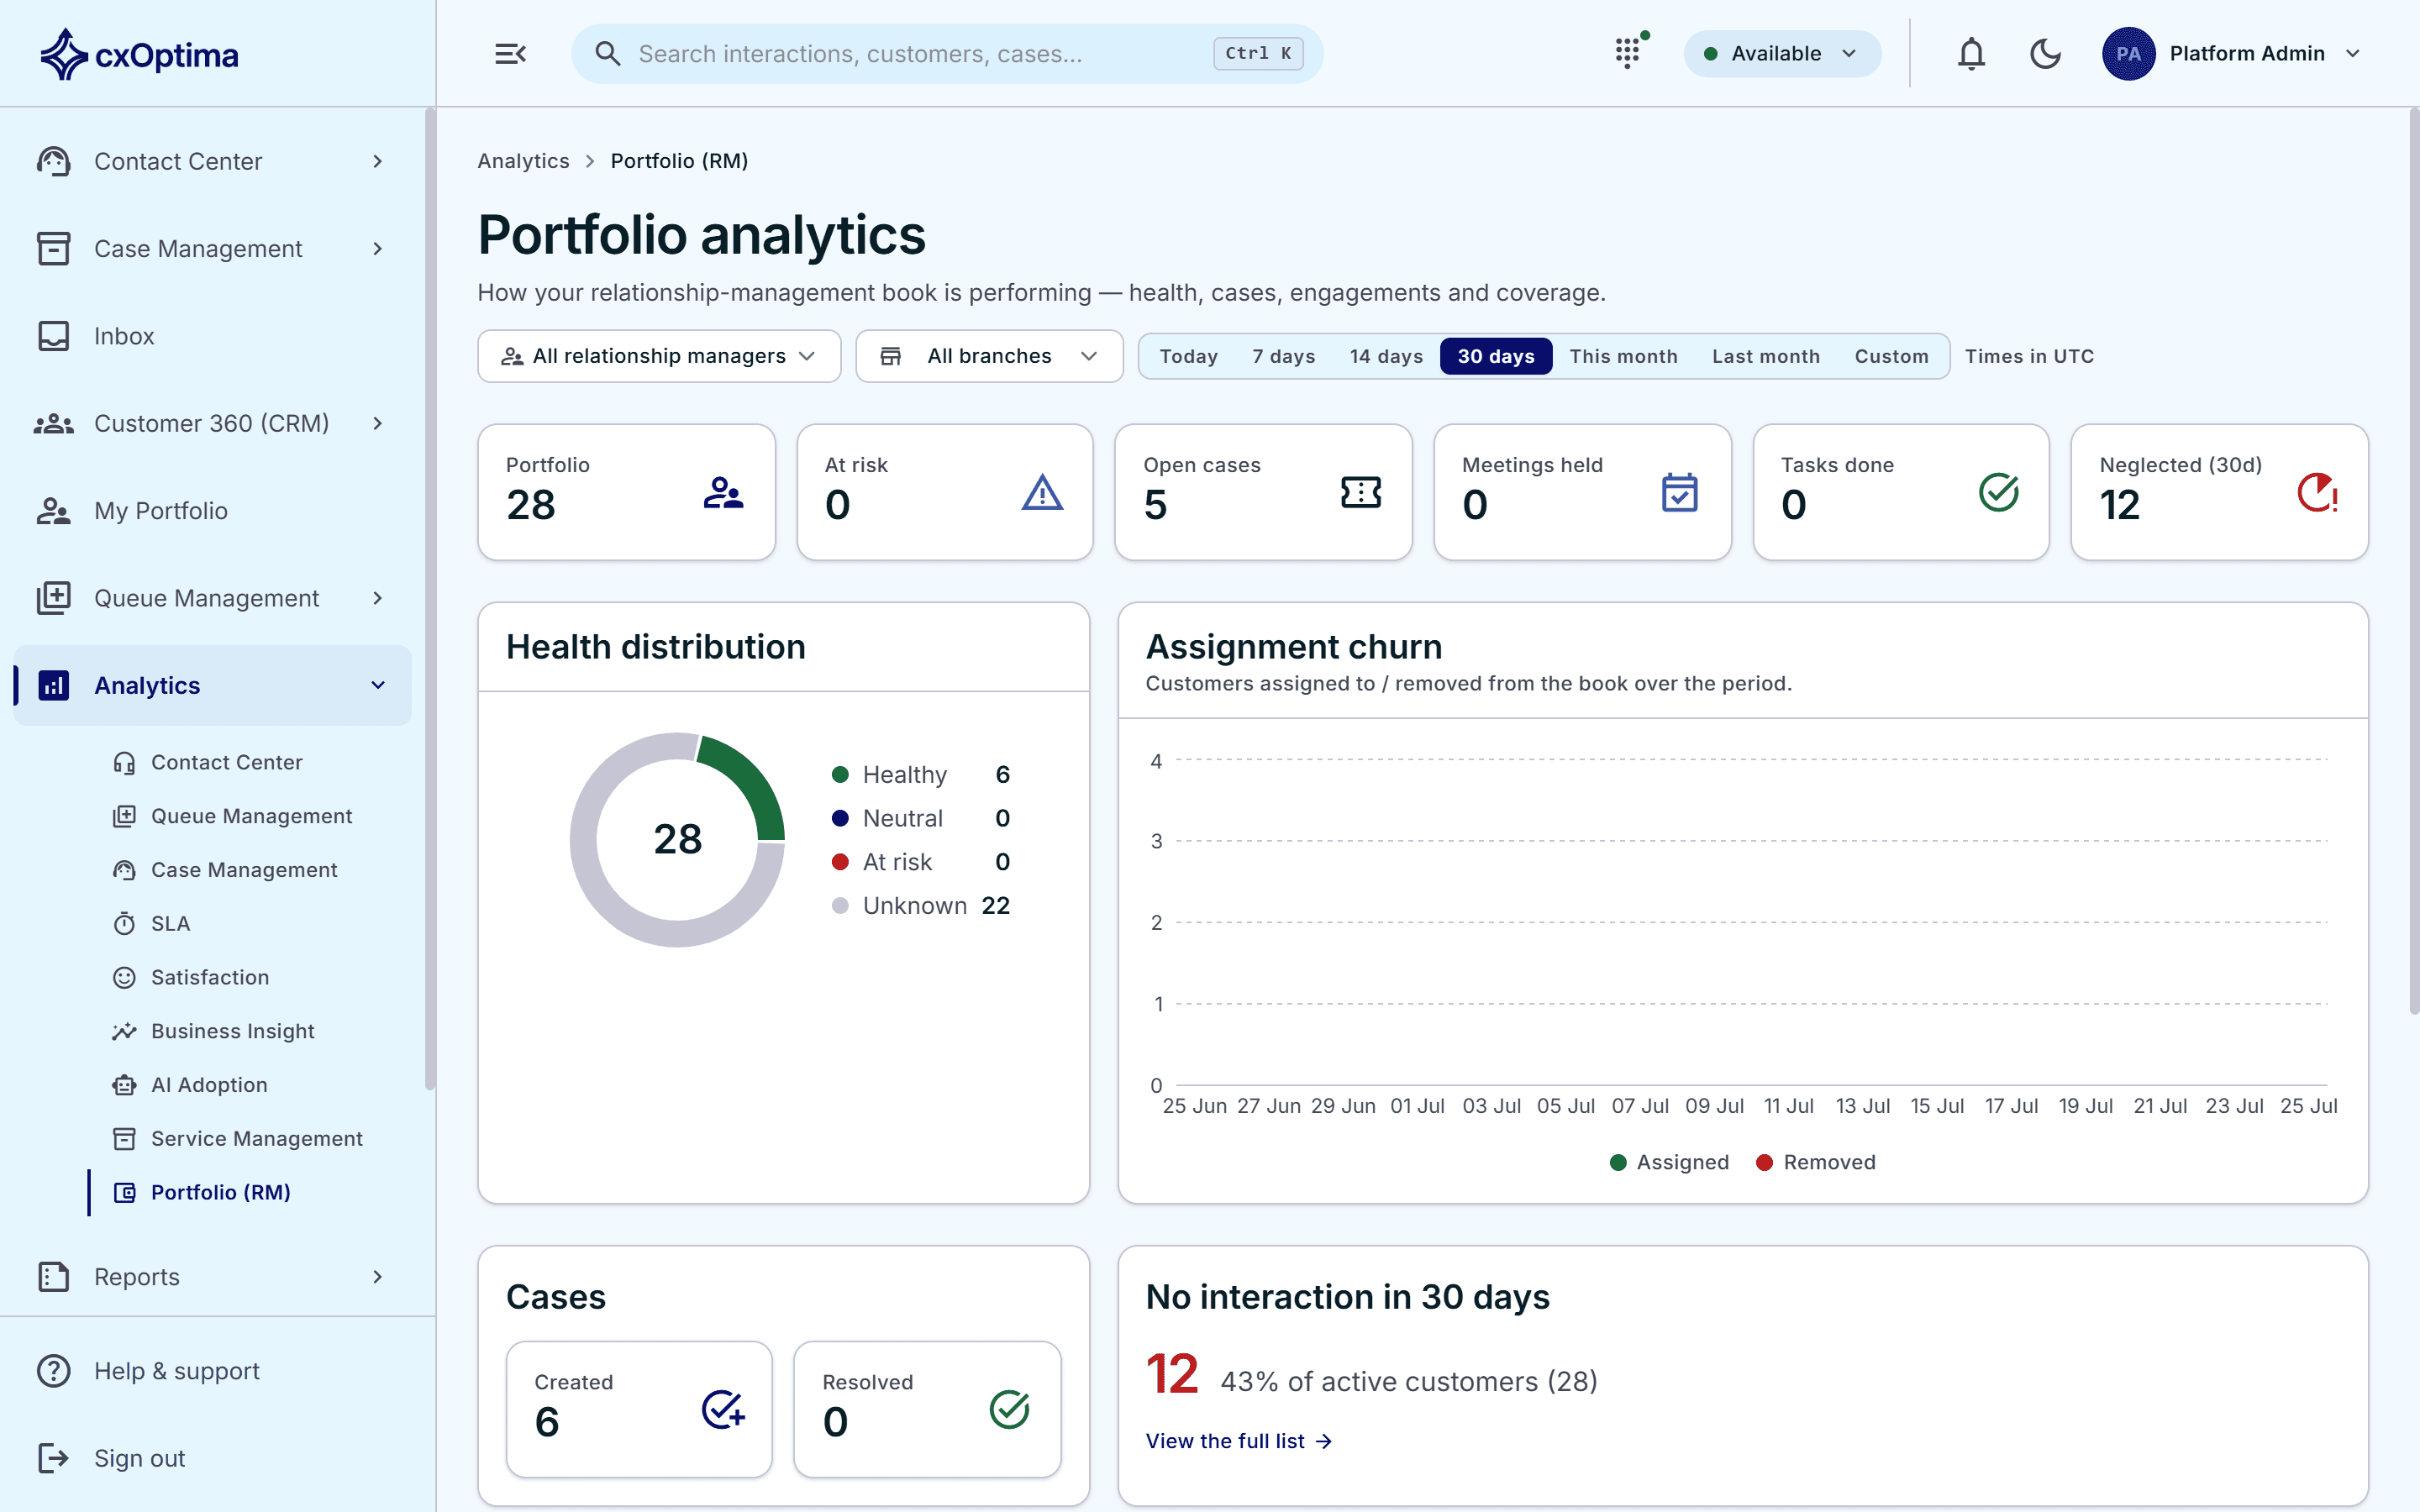Click the cxOptima logo
The image size is (2420, 1512).
pyautogui.click(x=139, y=54)
